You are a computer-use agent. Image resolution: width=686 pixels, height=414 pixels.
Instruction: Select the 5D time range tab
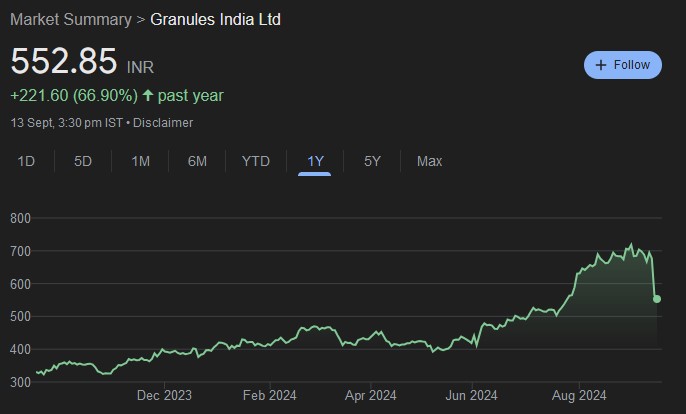click(83, 161)
